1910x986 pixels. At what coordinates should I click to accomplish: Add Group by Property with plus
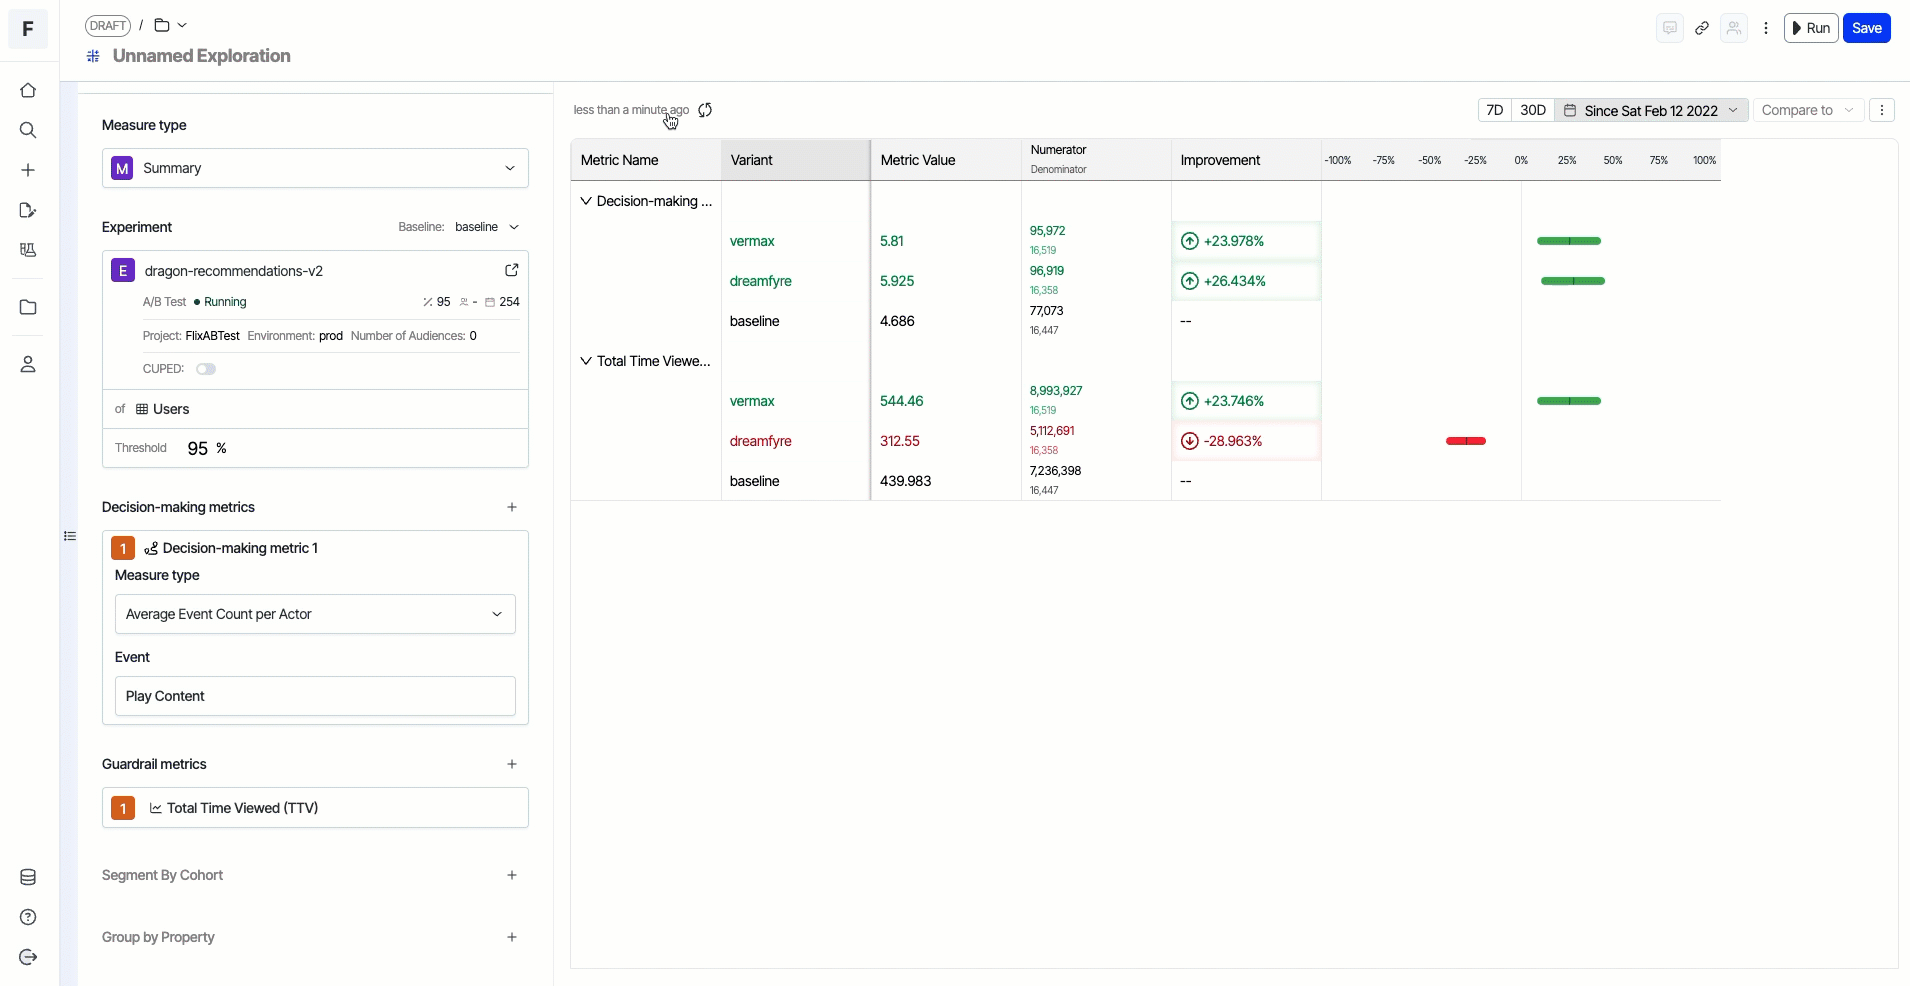[x=512, y=937]
